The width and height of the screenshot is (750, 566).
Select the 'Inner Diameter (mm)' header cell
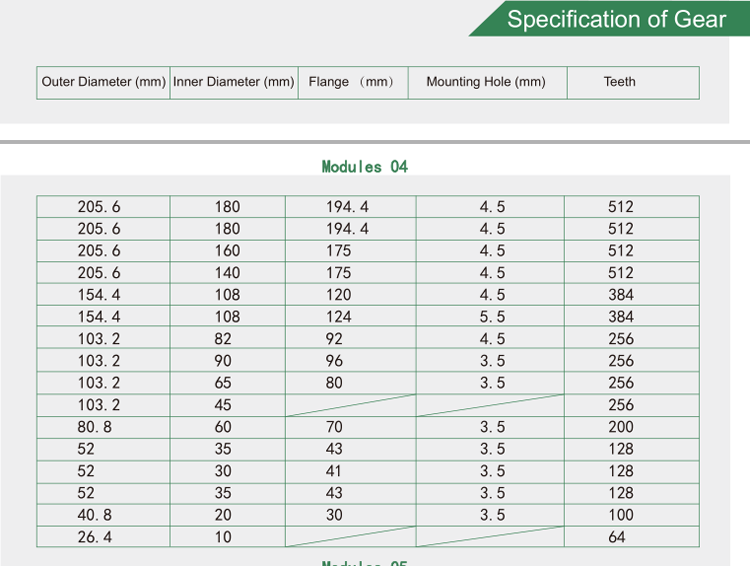point(234,83)
